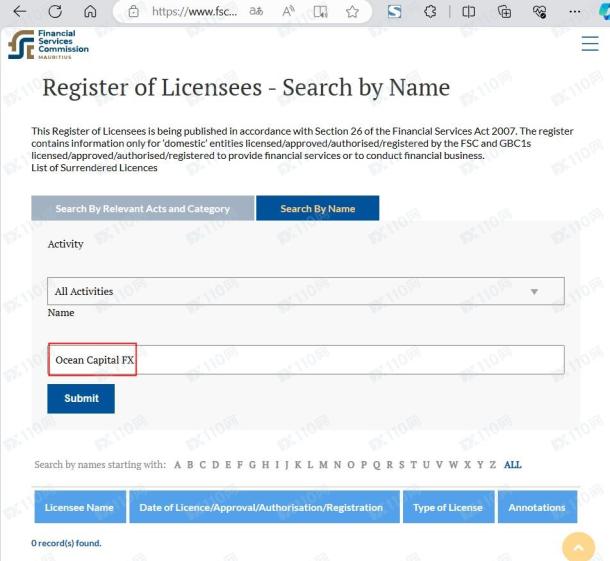This screenshot has width=610, height=561.
Task: Filter names starting with F
Action: click(x=240, y=465)
